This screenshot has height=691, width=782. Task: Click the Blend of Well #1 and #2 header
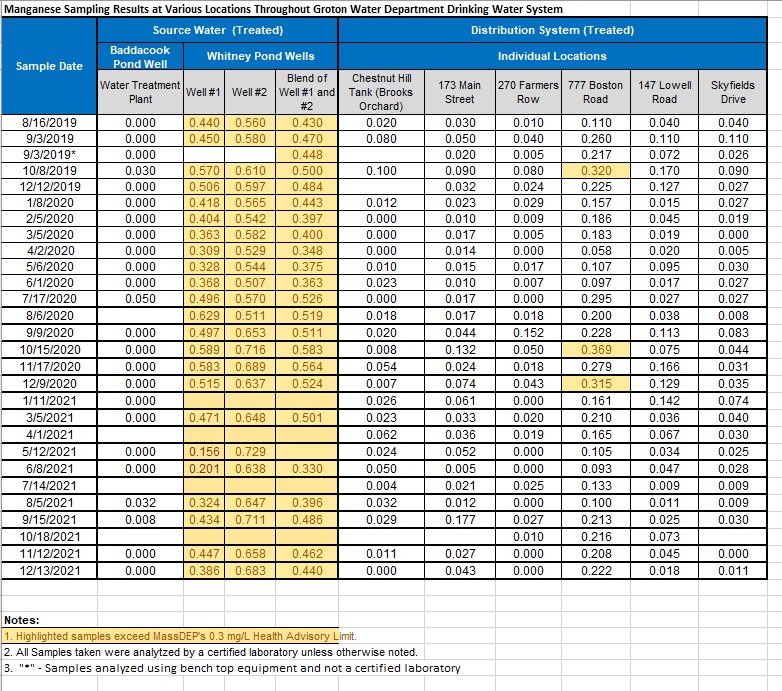tap(307, 92)
